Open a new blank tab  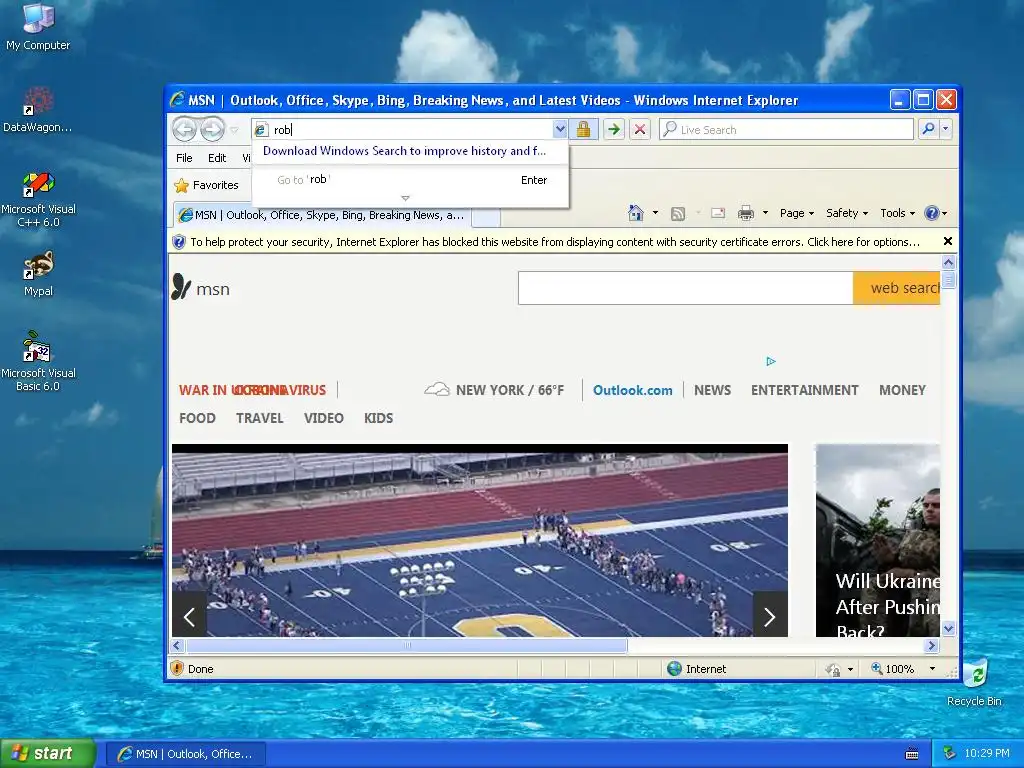(486, 216)
